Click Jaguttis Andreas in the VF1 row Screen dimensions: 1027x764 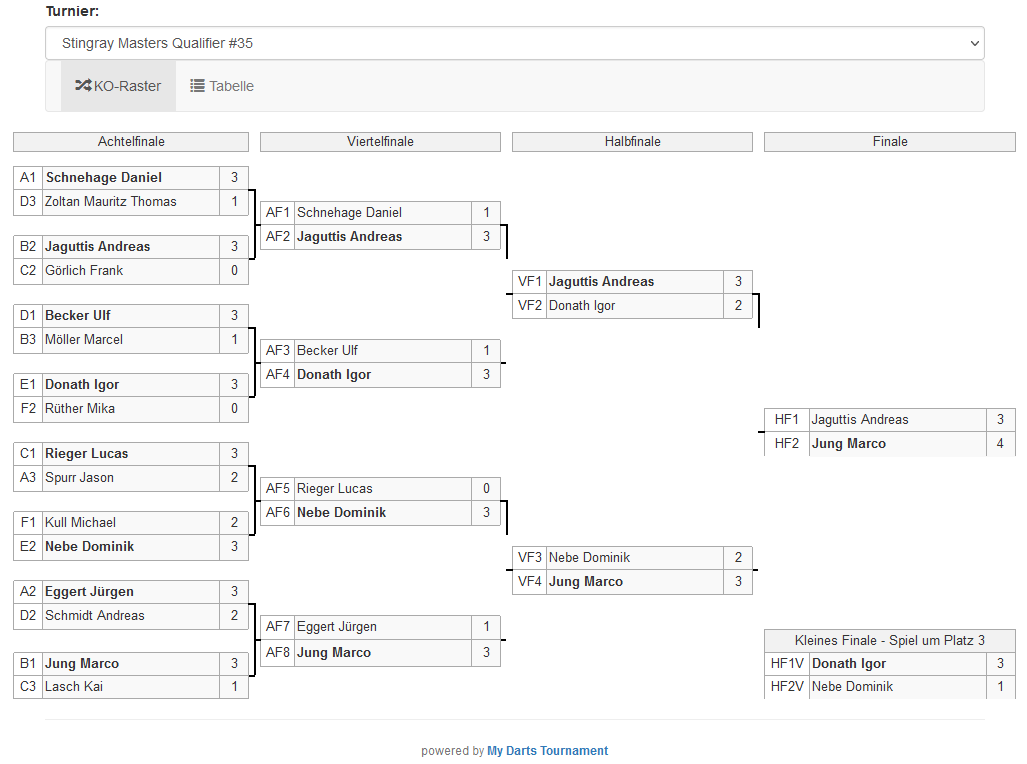pos(601,282)
